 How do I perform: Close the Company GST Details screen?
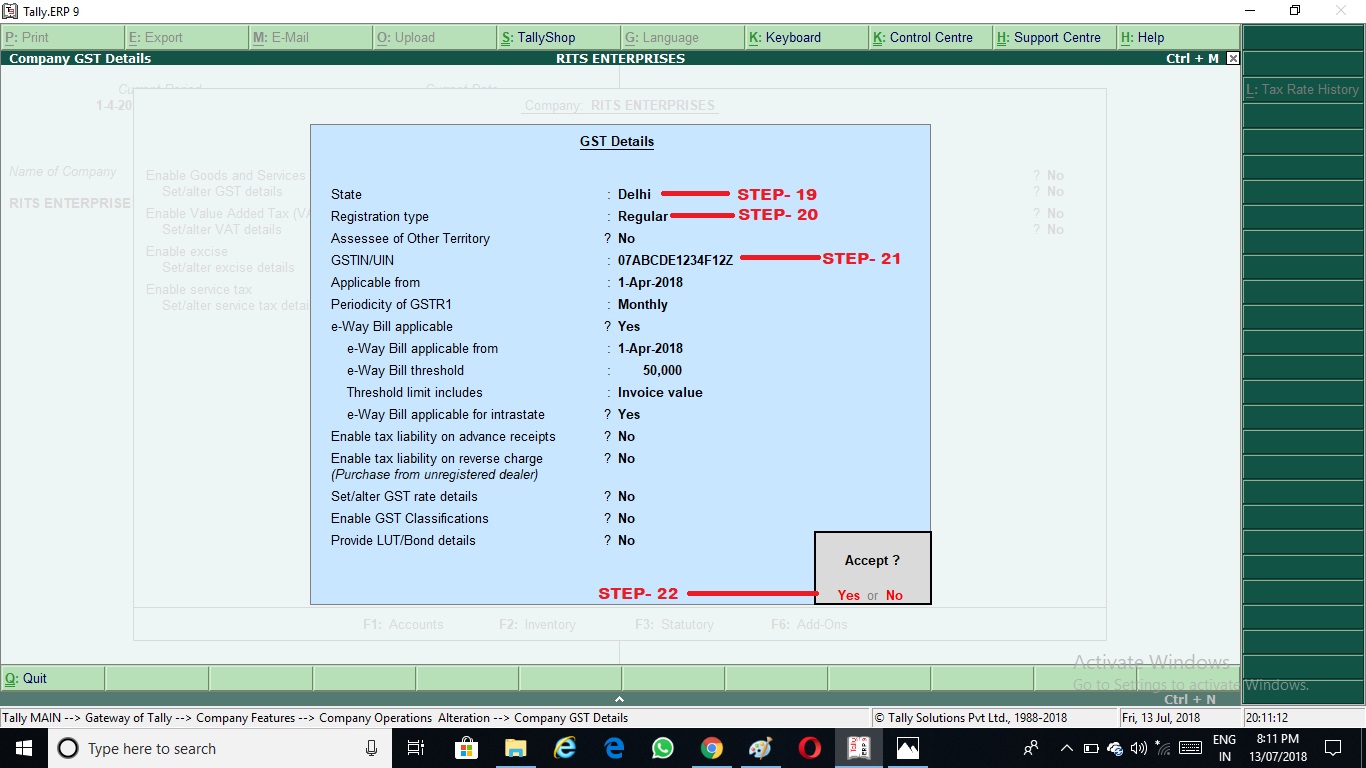point(1233,59)
